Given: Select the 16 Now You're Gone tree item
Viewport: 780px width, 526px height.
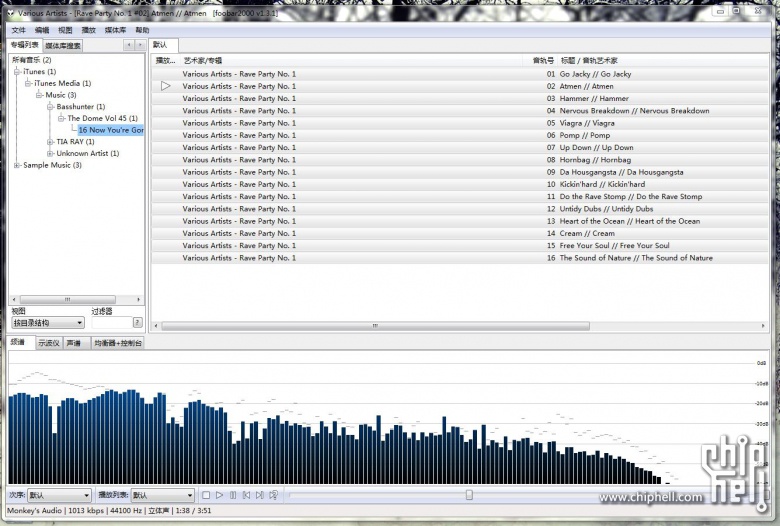Looking at the screenshot, I should click(x=110, y=130).
